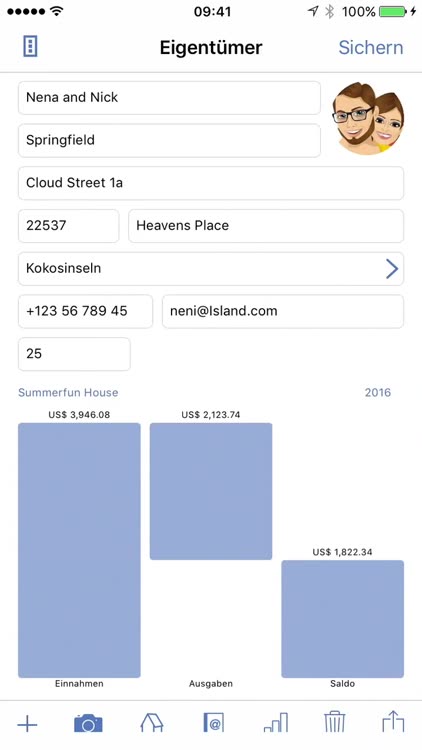
Task: Open the Kokosinseln country selector field
Action: coord(211,269)
